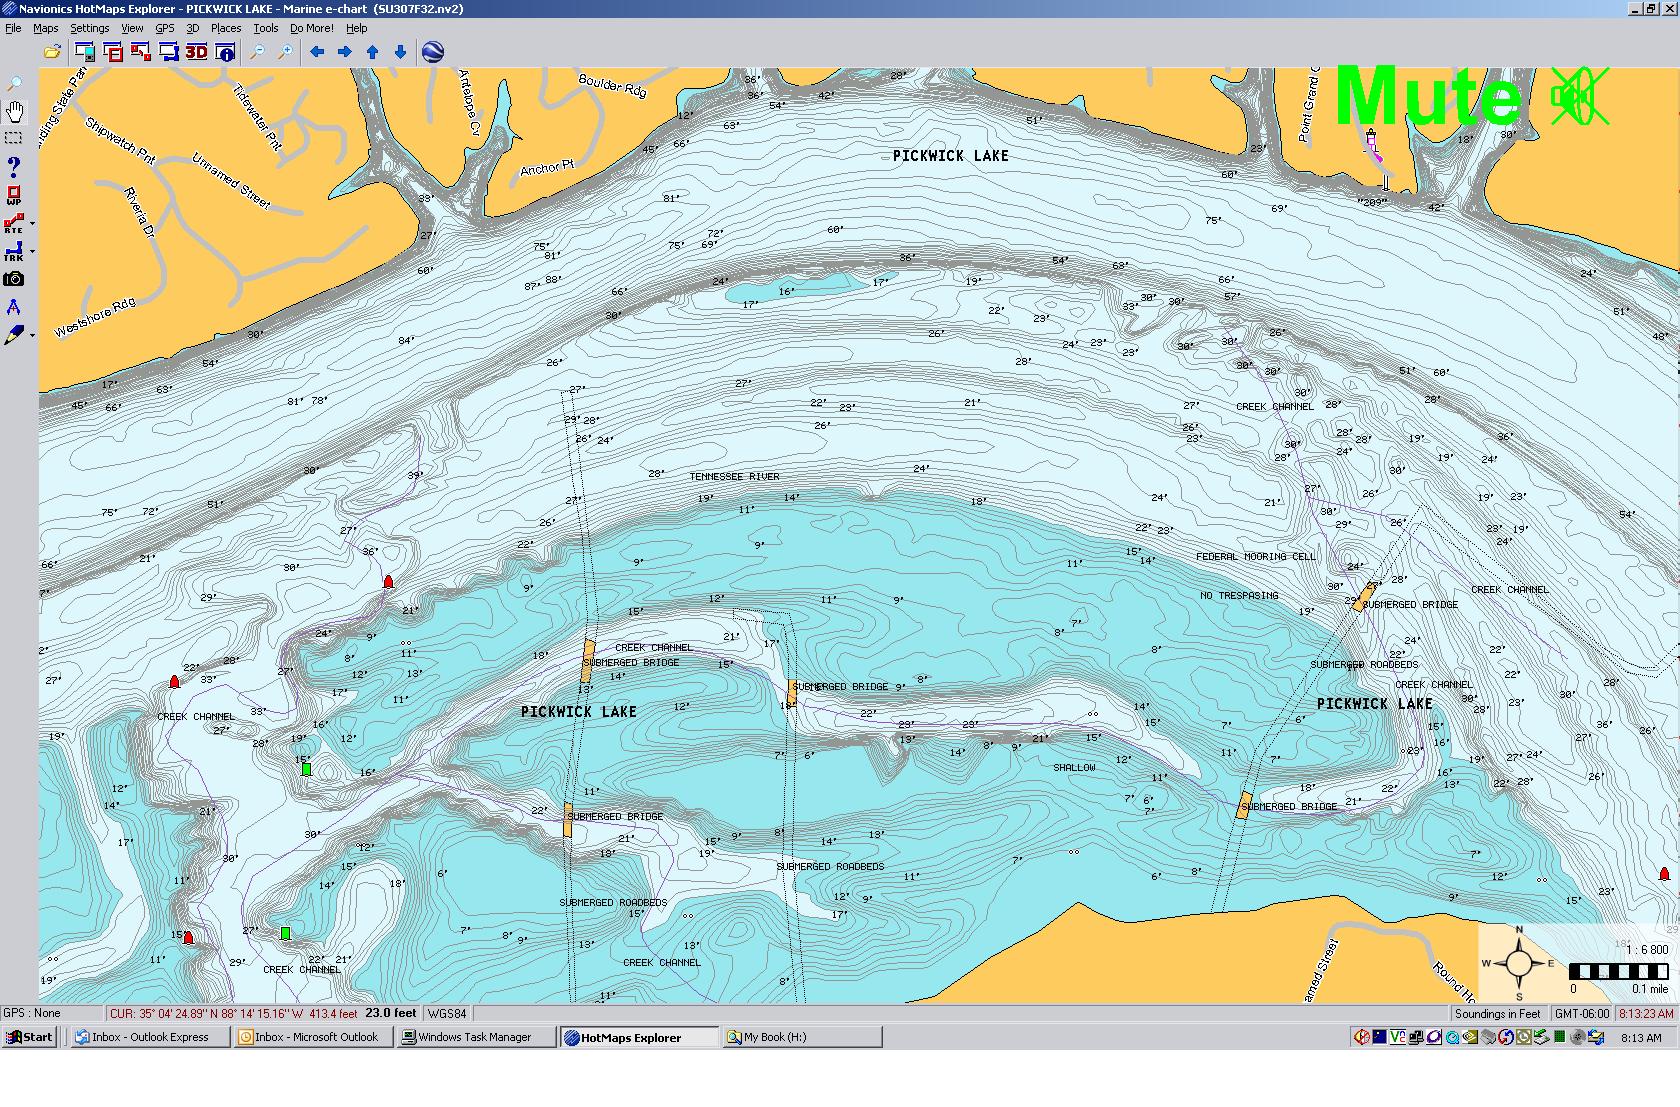Click the camera snapshot tool

click(x=14, y=280)
